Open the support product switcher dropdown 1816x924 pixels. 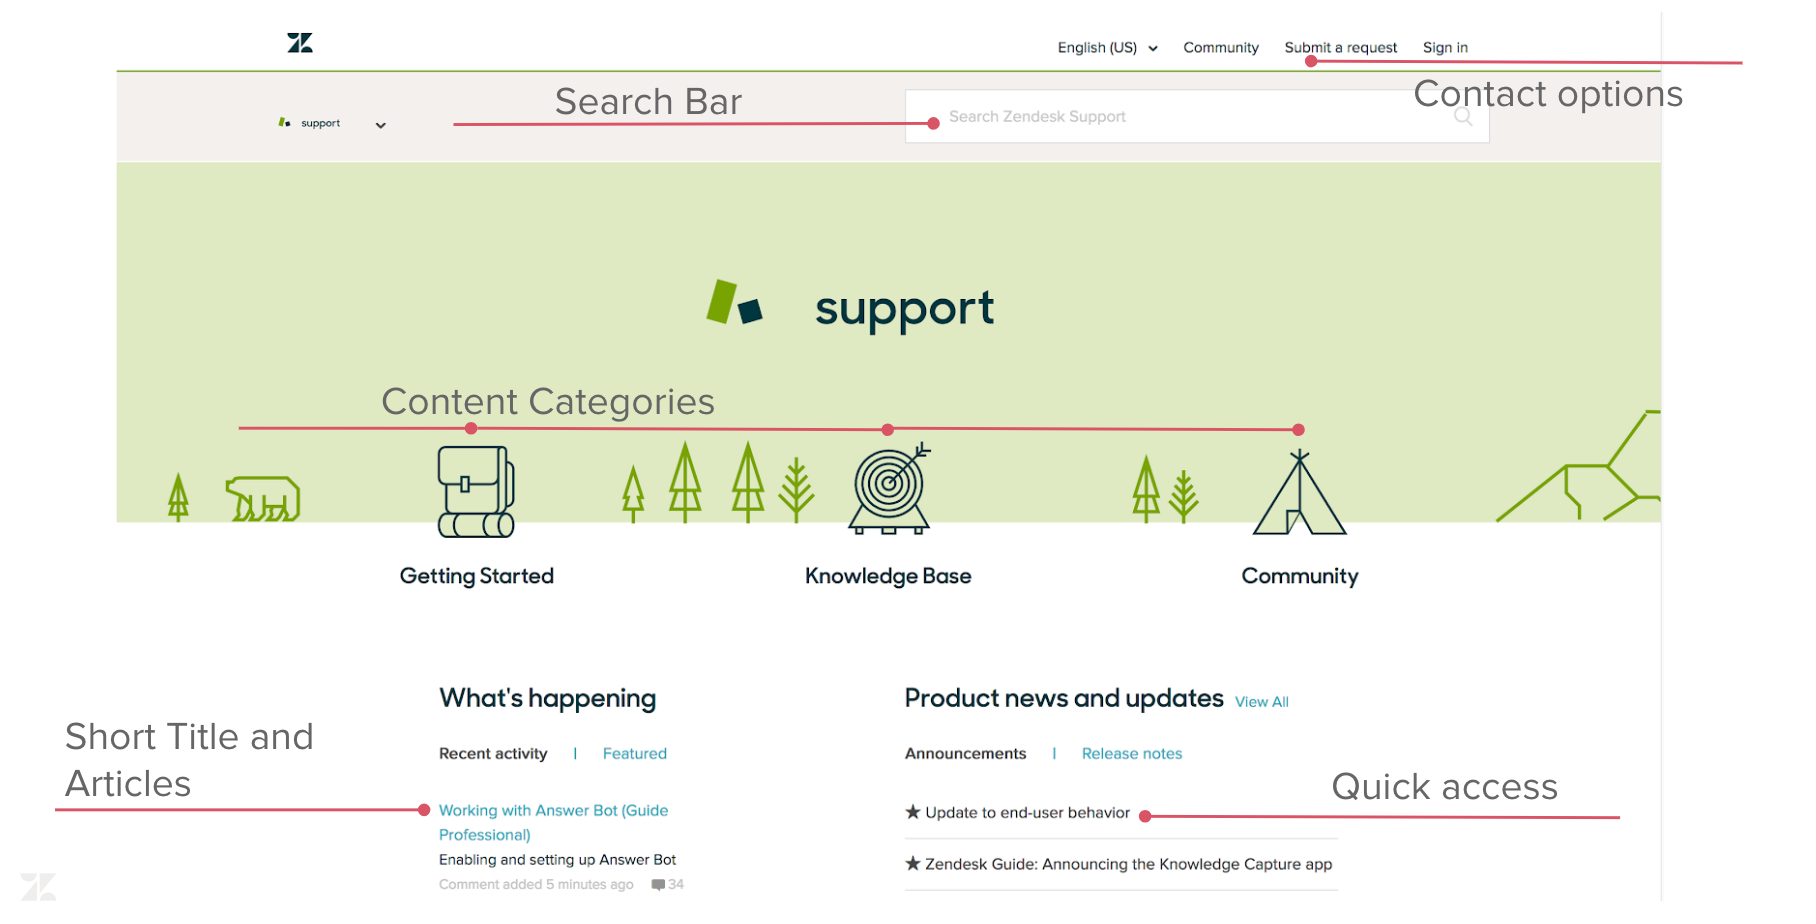pyautogui.click(x=380, y=125)
